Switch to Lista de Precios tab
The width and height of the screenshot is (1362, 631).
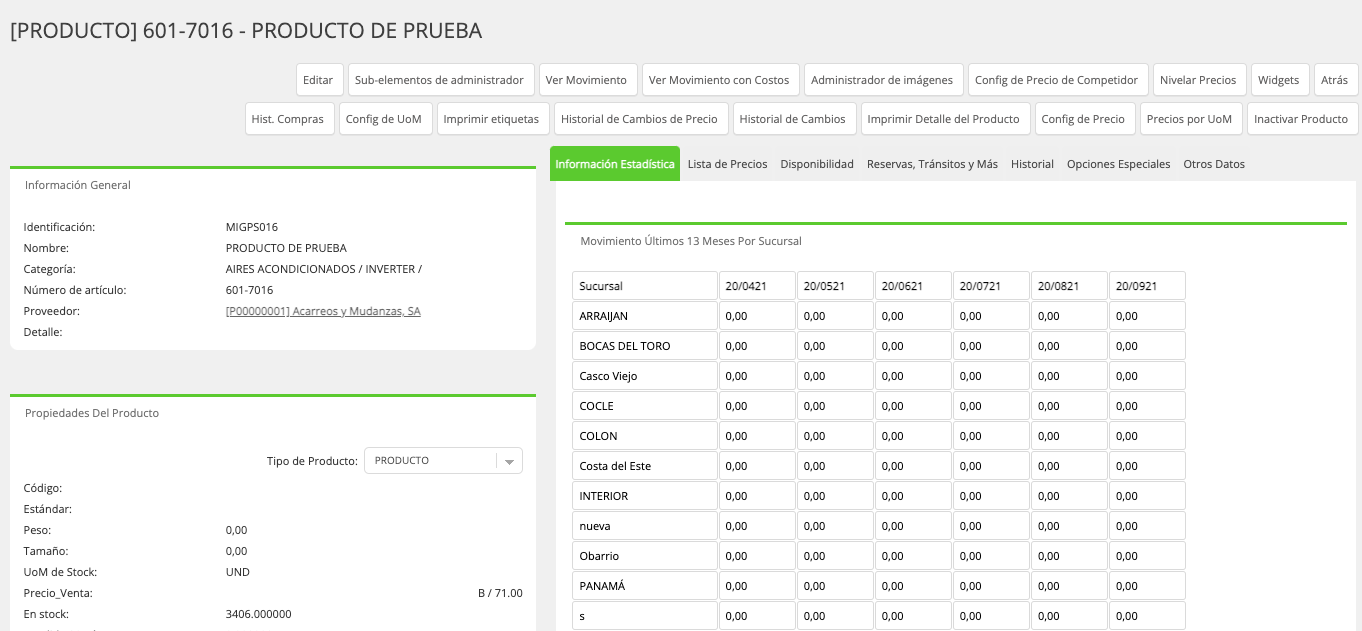[728, 164]
